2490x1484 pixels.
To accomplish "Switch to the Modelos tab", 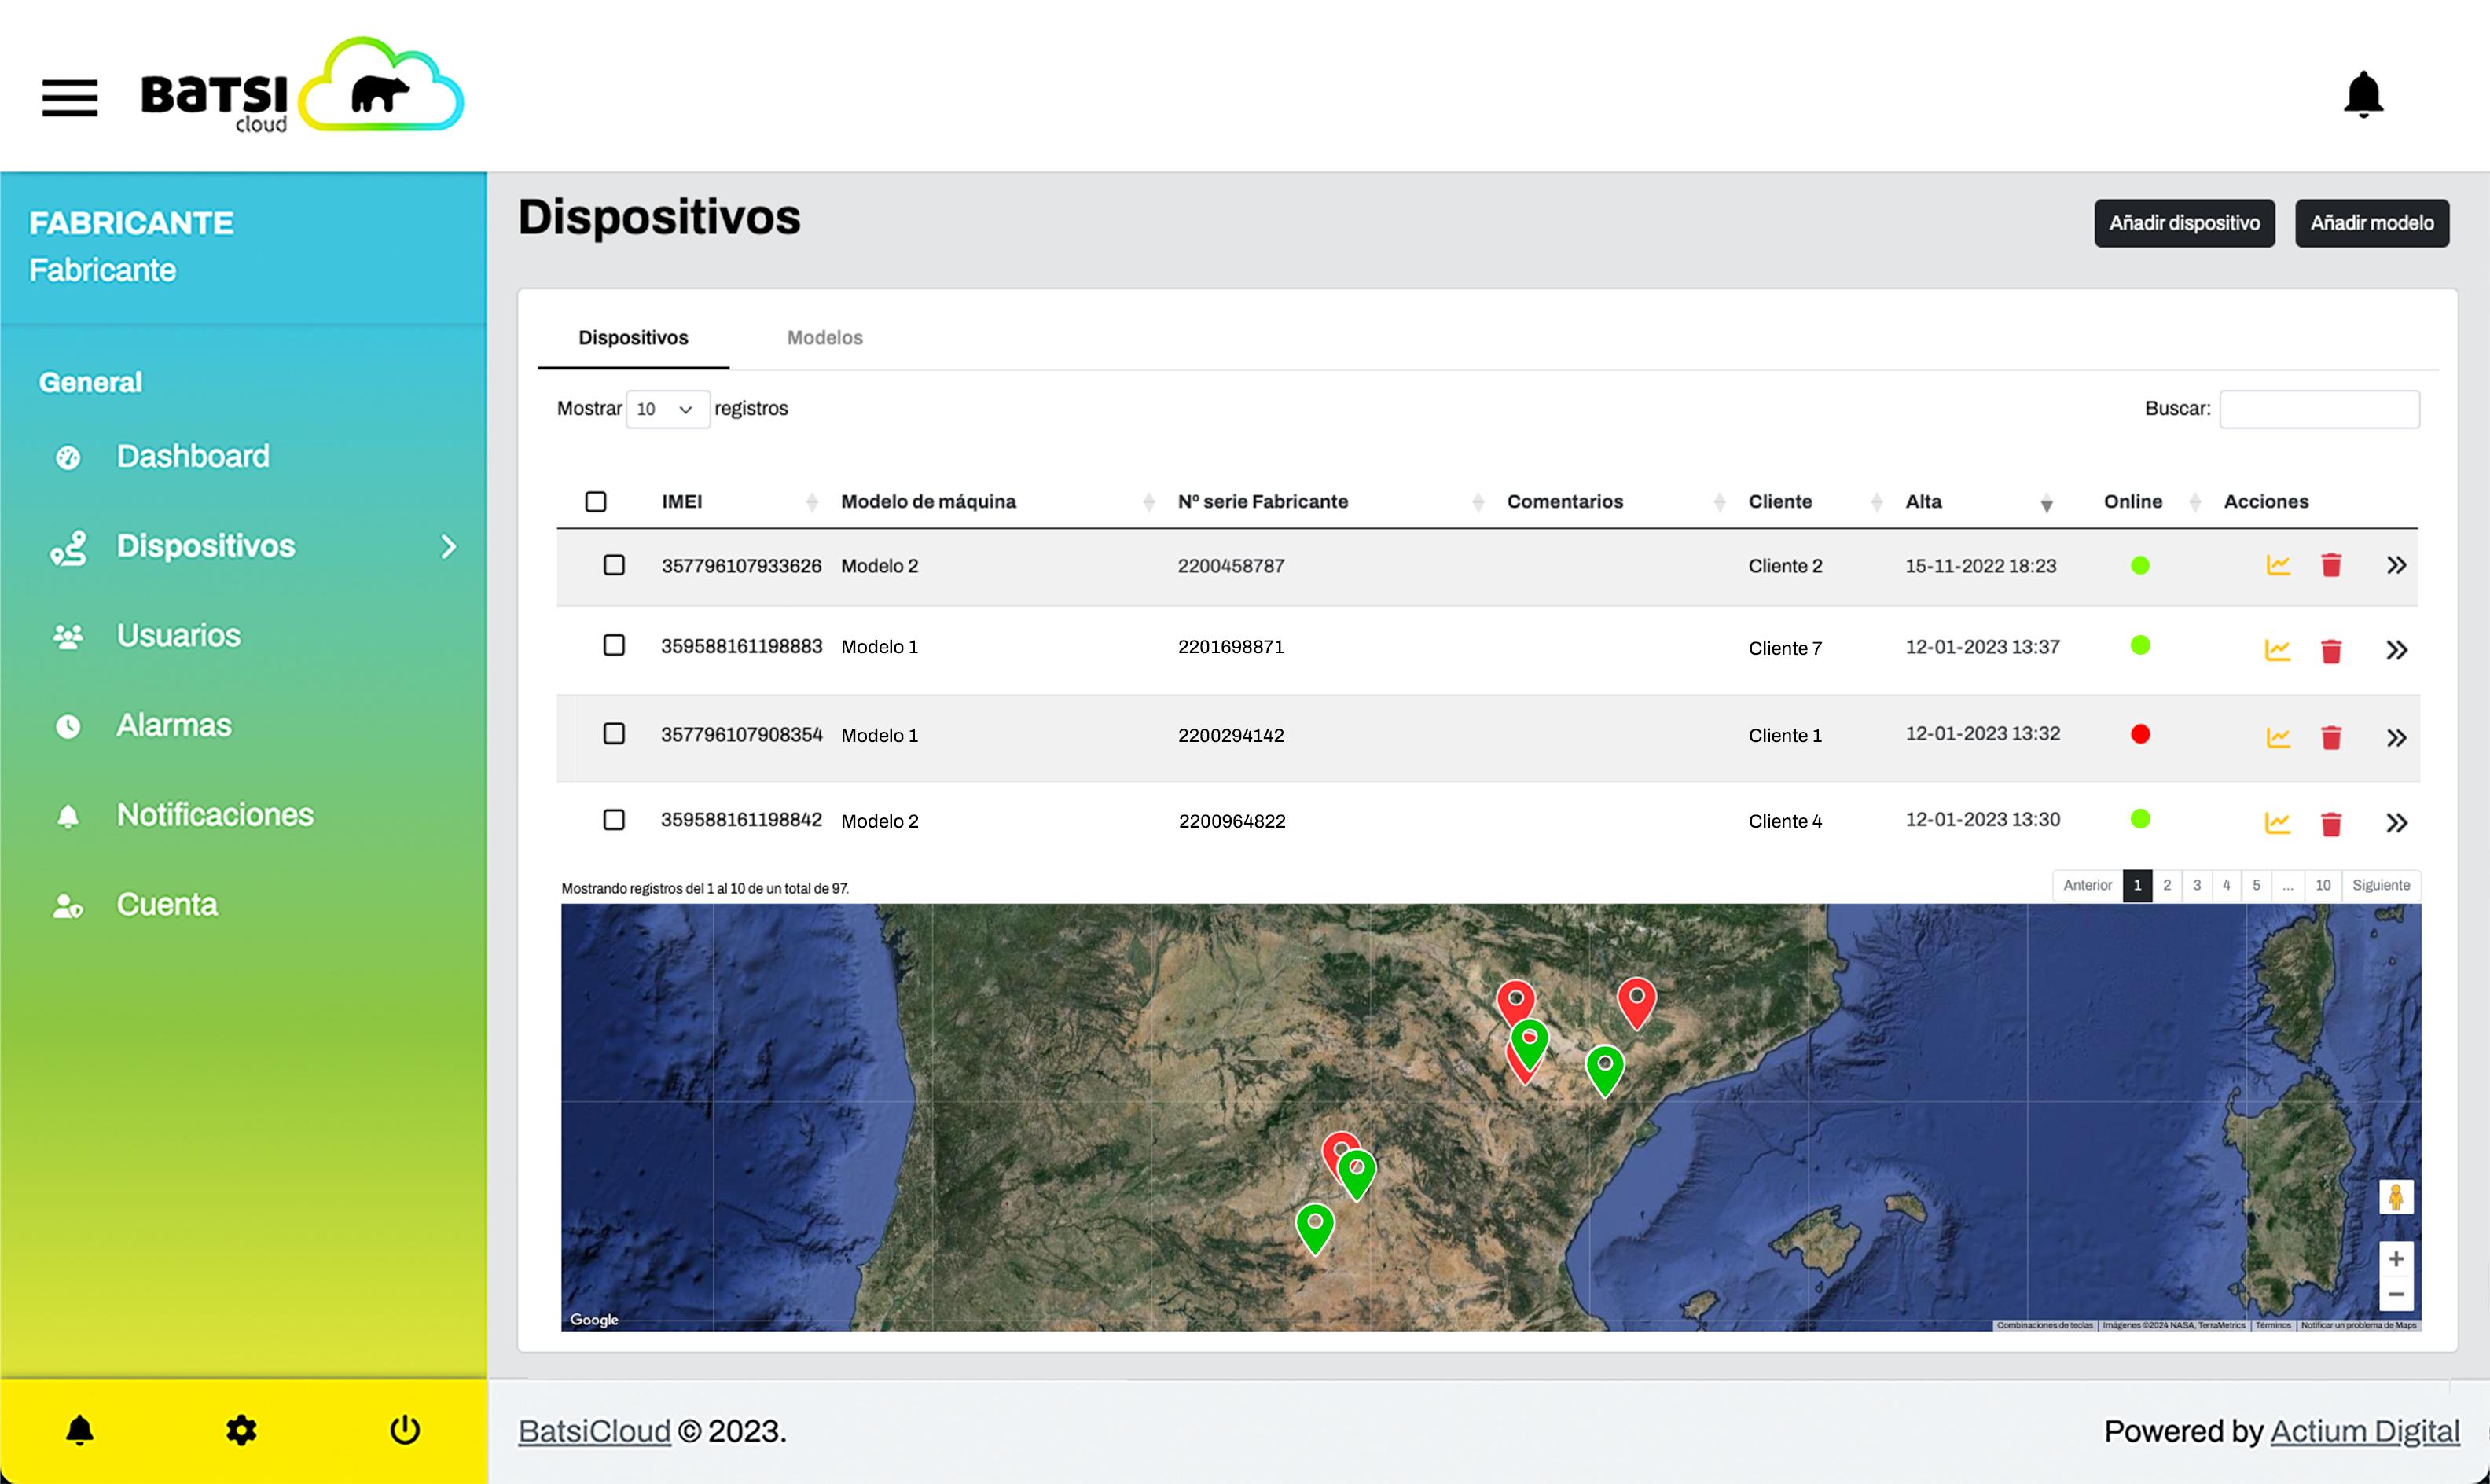I will [824, 337].
